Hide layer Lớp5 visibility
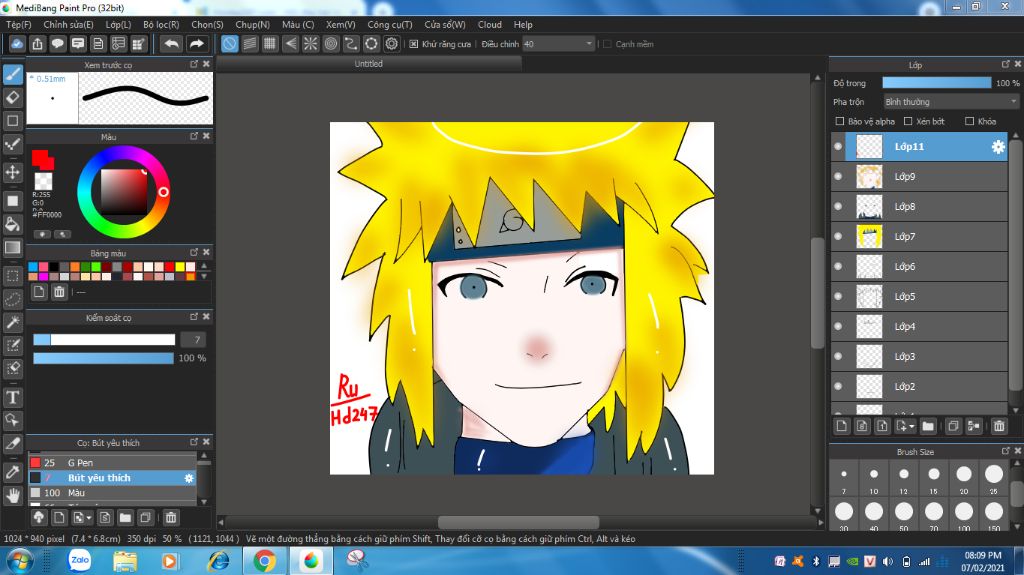The width and height of the screenshot is (1024, 575). [839, 297]
